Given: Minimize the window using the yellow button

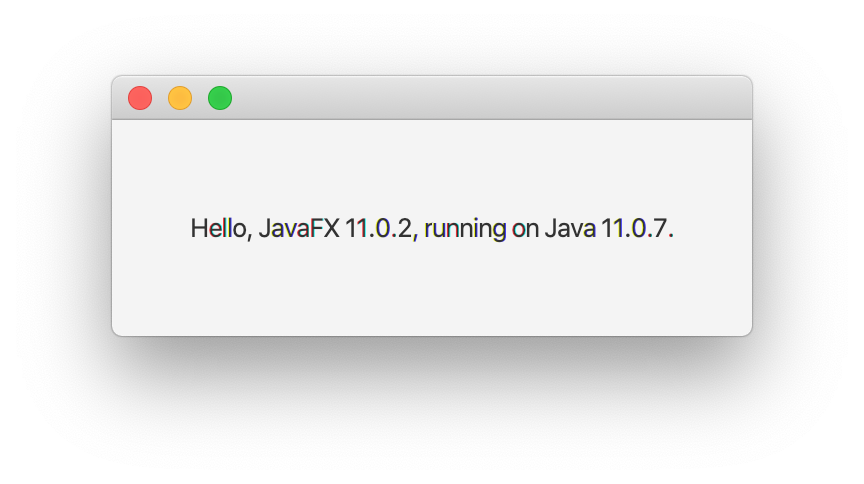Looking at the screenshot, I should [180, 98].
